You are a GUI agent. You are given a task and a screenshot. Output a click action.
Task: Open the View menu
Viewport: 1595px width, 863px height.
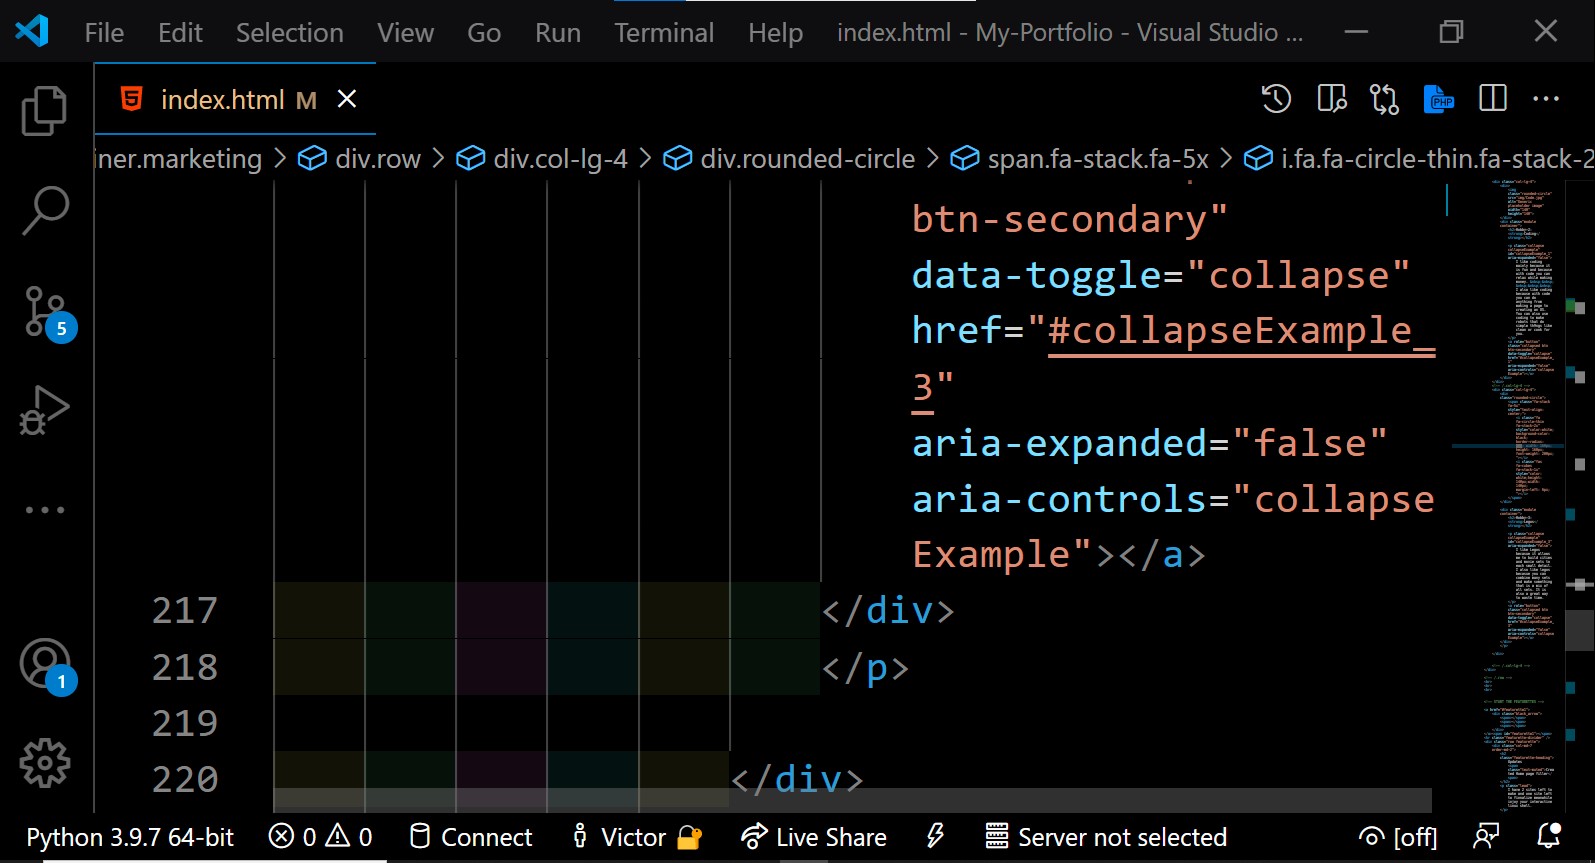(405, 33)
